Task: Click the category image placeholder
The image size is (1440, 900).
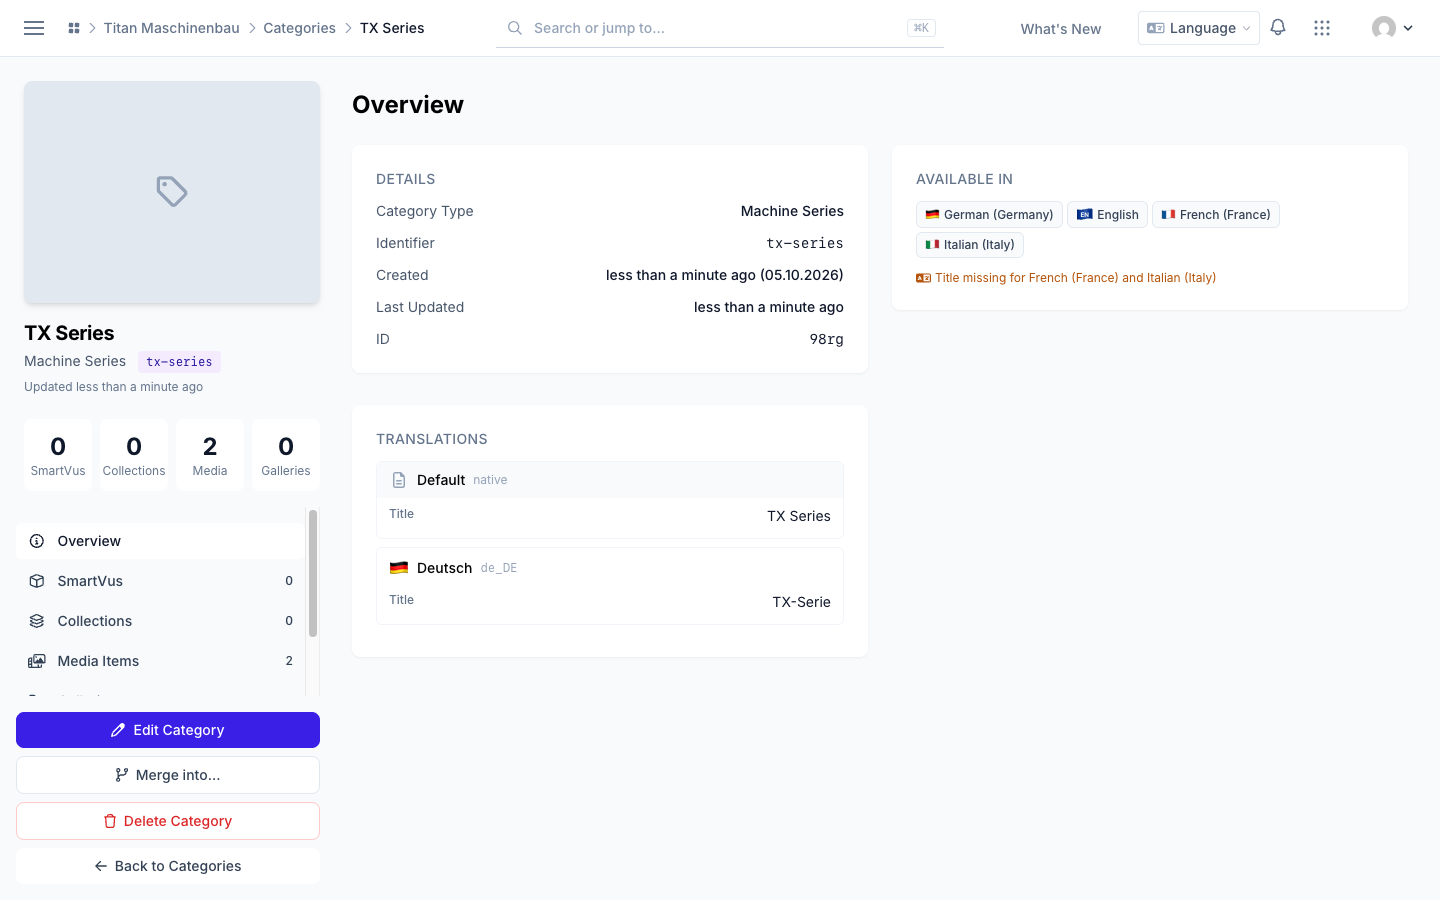Action: pyautogui.click(x=172, y=192)
